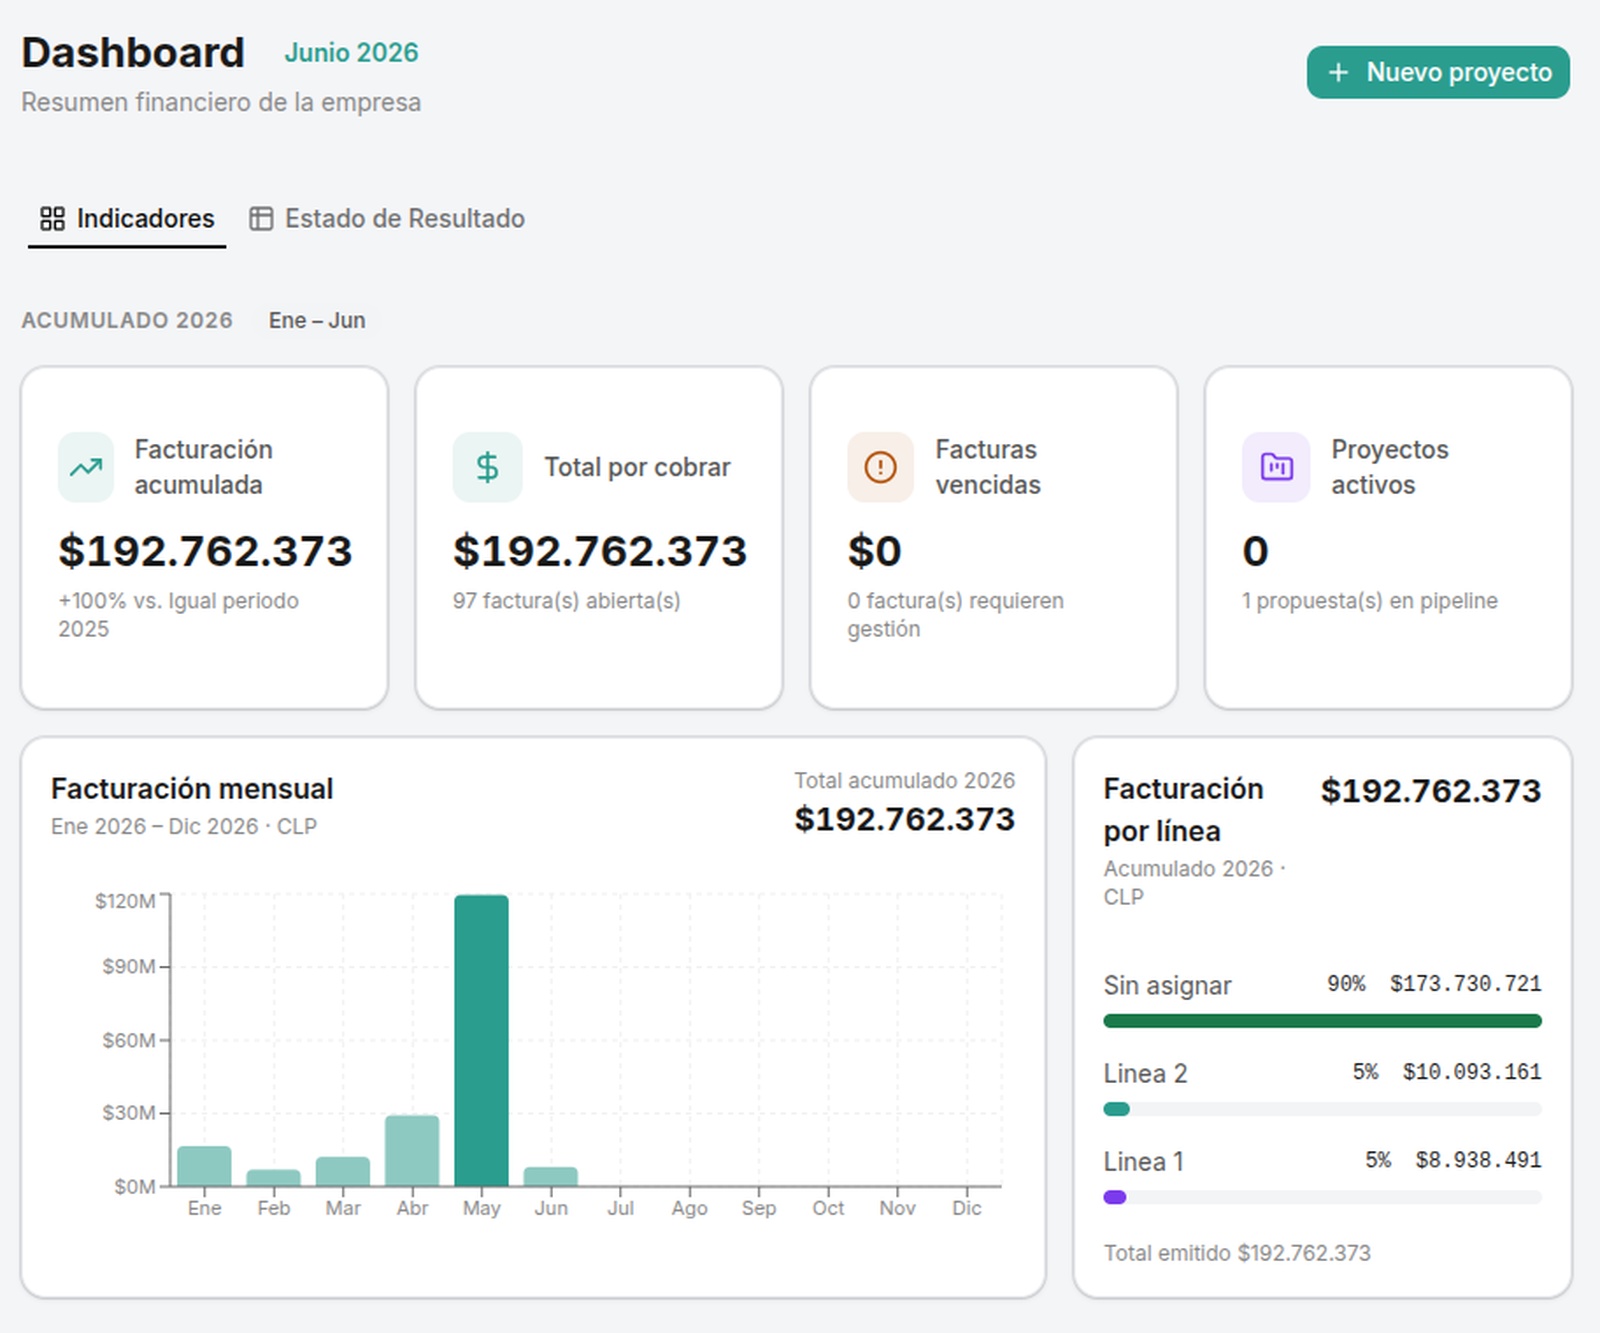This screenshot has width=1600, height=1333.
Task: Click the Total por cobrar dollar icon
Action: point(487,467)
